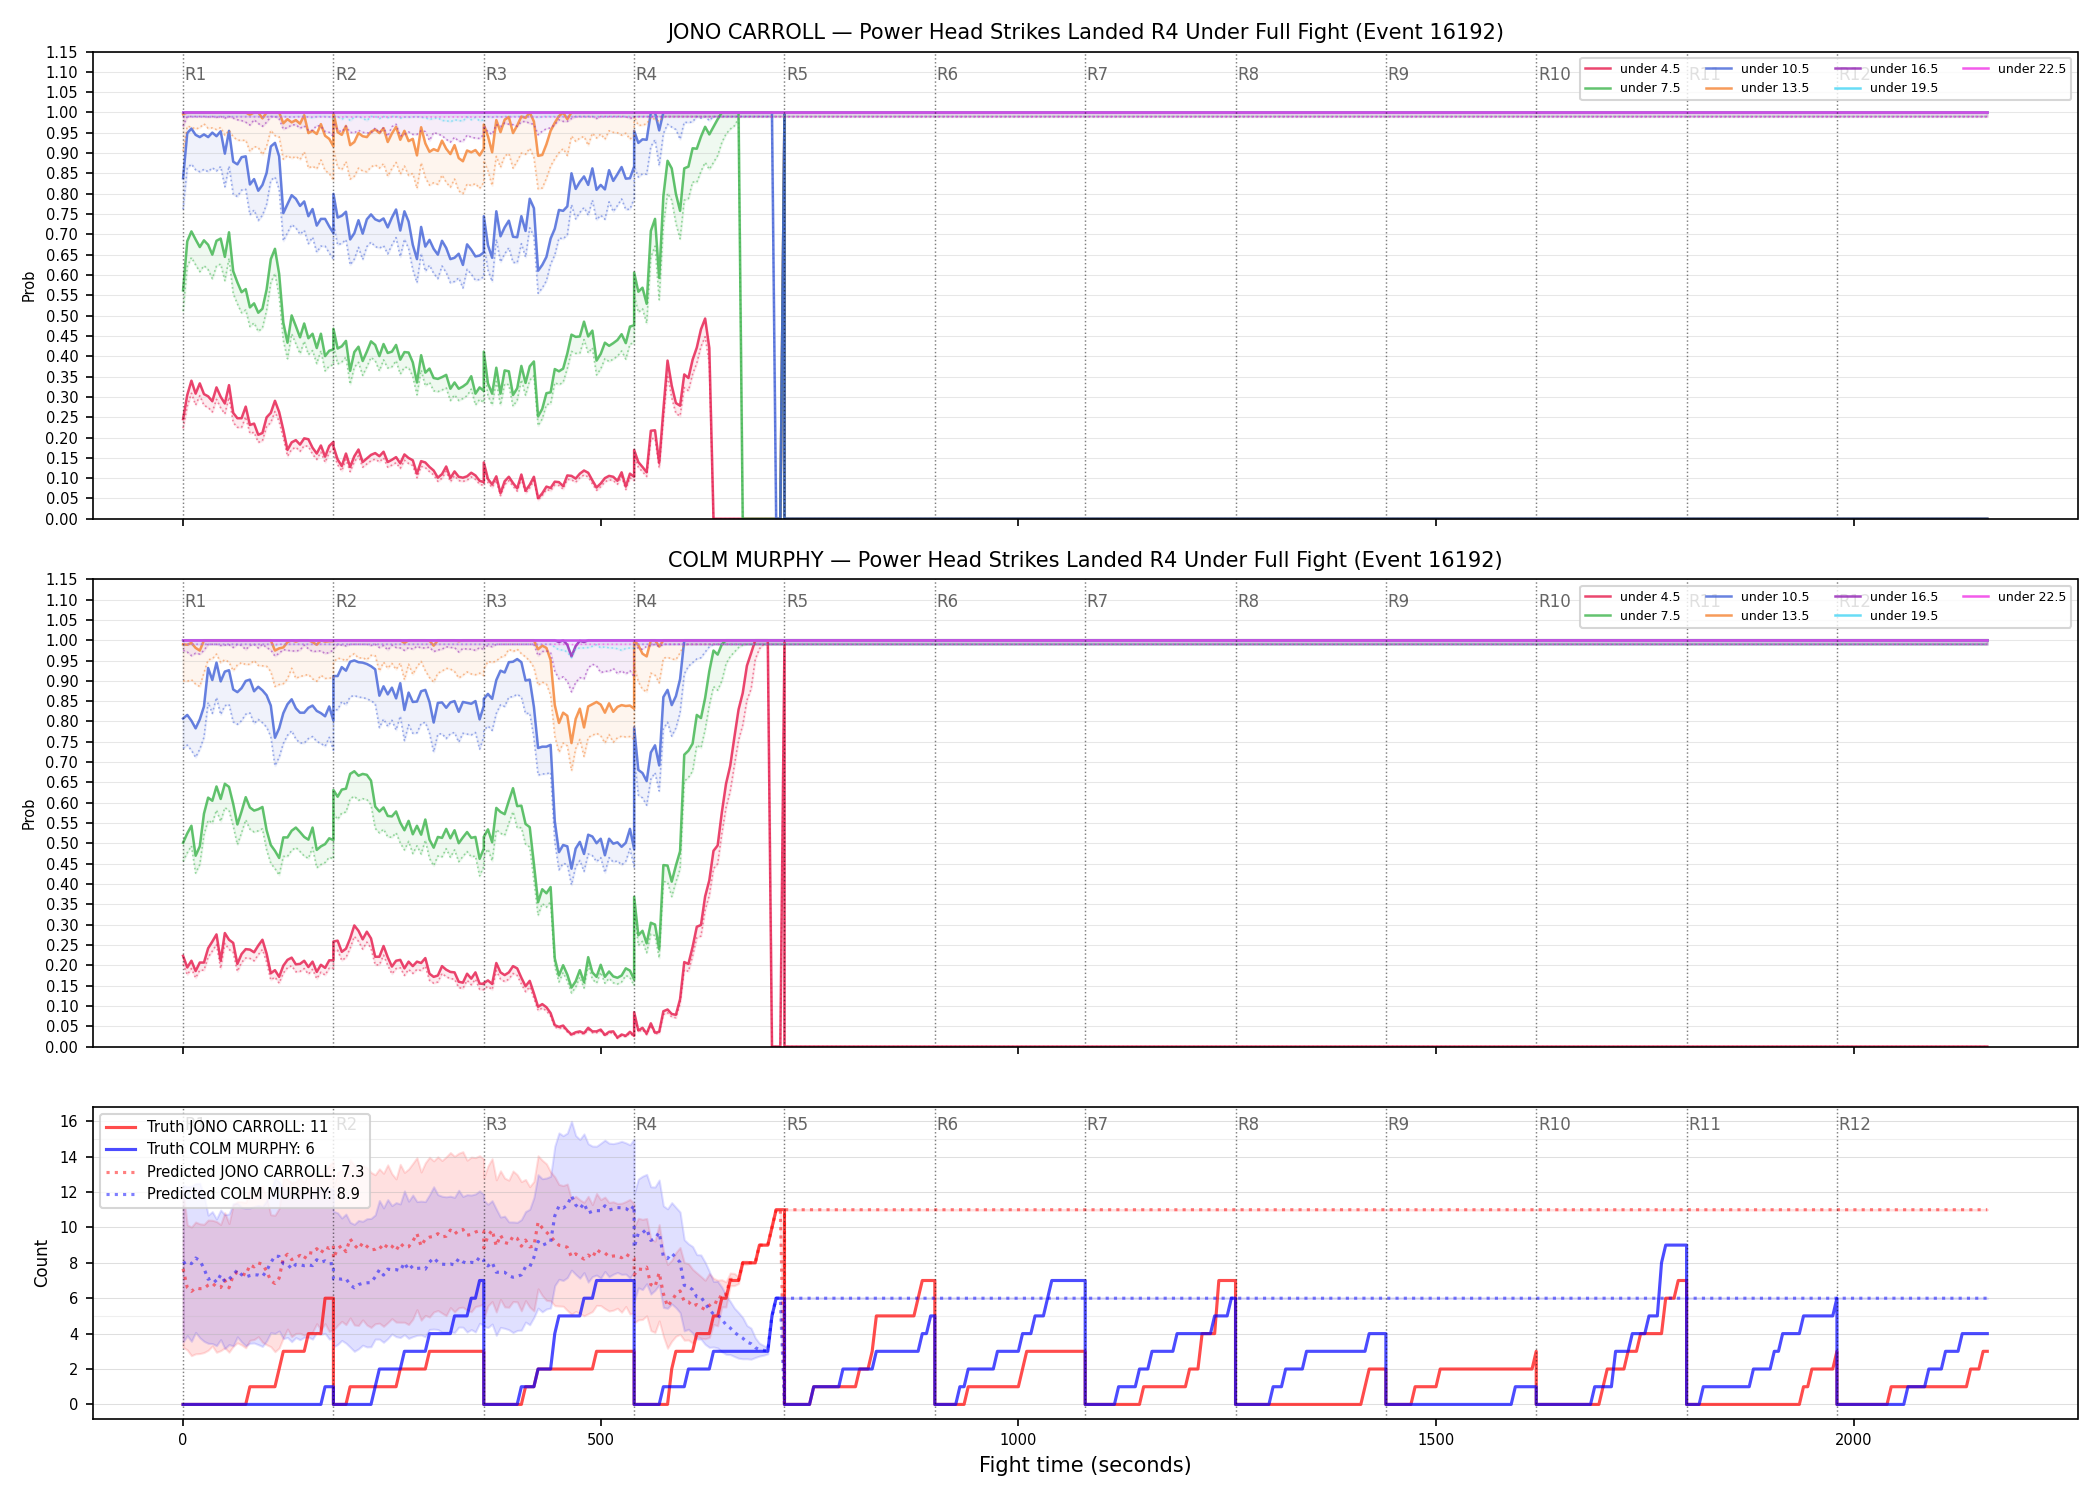The height and width of the screenshot is (1500, 2100).
Task: Click the 'under 4.5' legend entry in Jono Carroll chart
Action: [x=1632, y=69]
